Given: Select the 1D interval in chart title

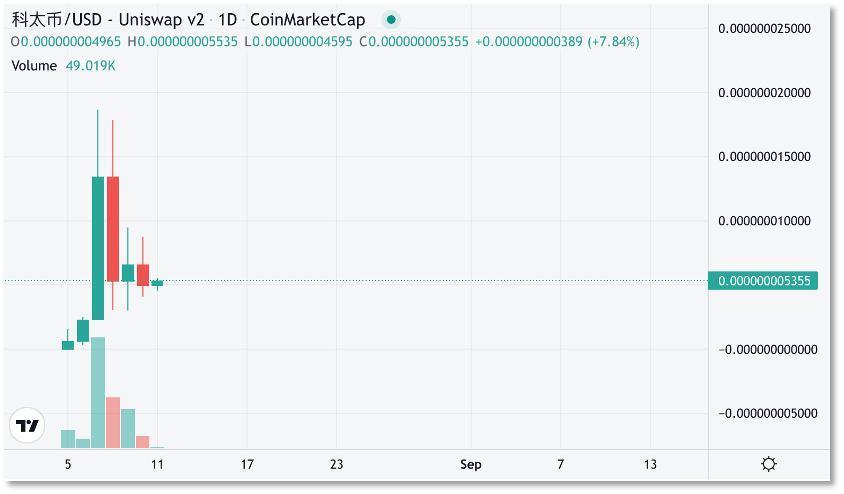Looking at the screenshot, I should coord(229,20).
